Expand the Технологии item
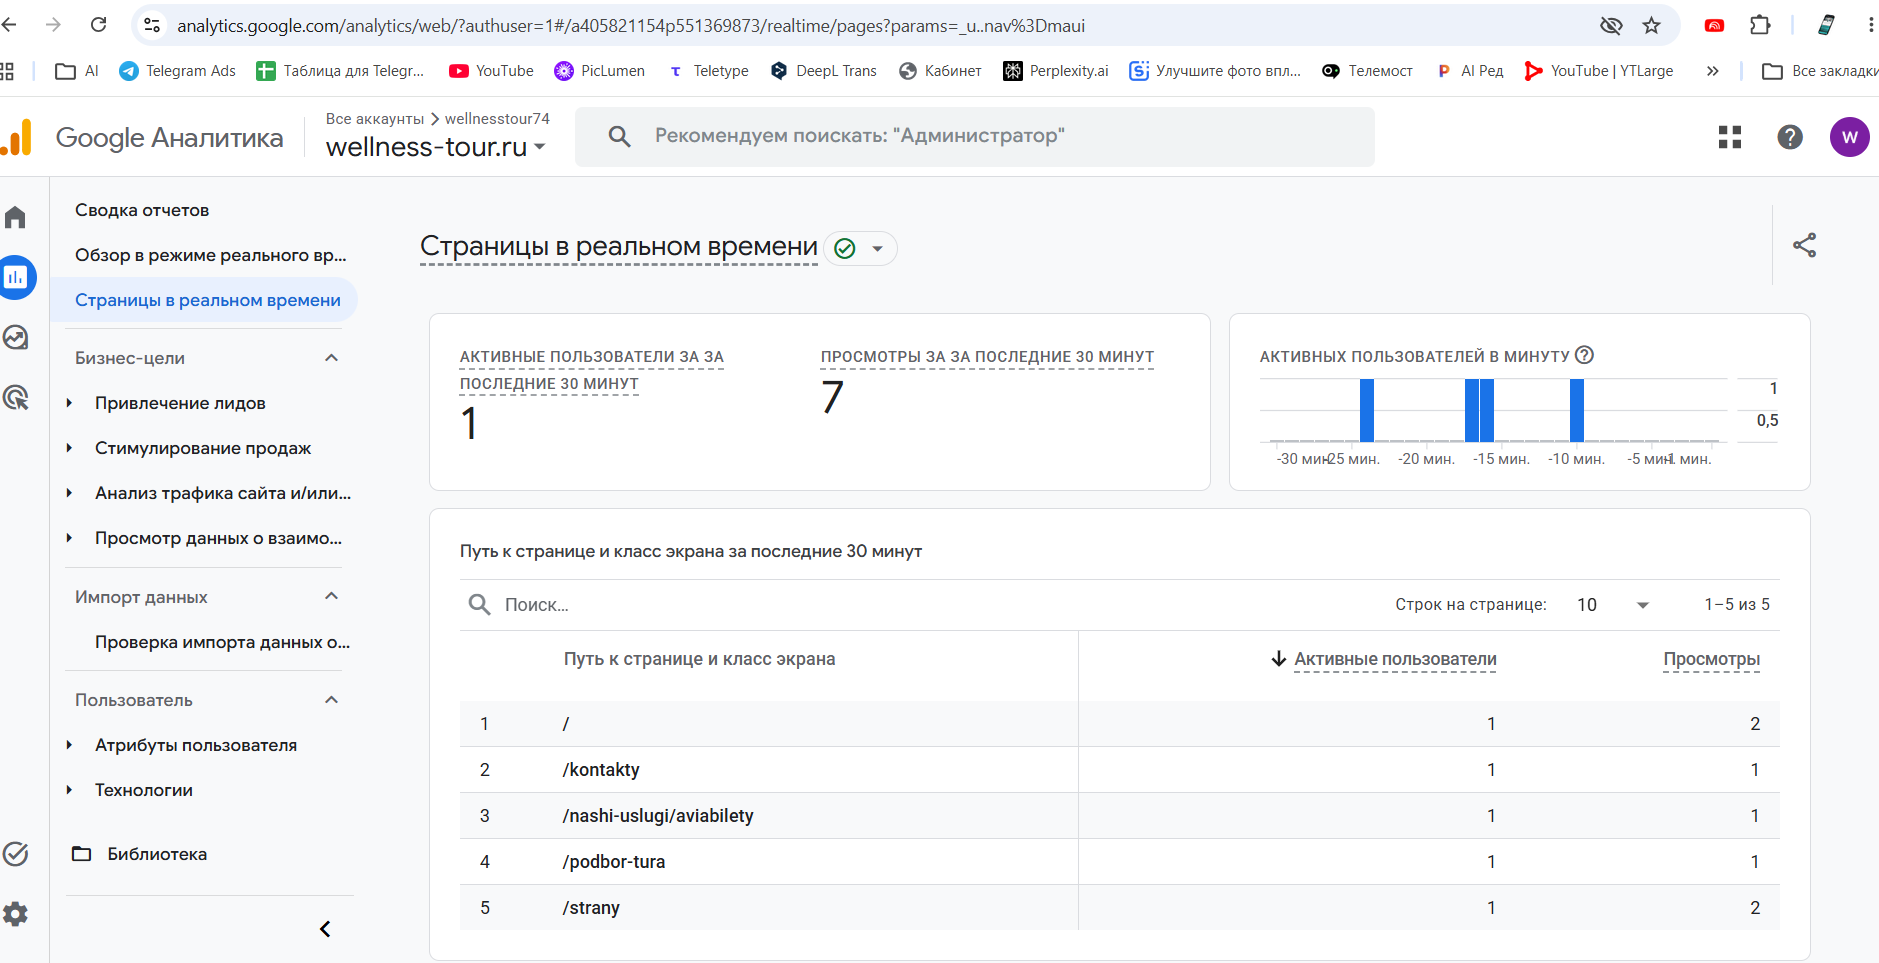Viewport: 1879px width, 963px height. (69, 790)
